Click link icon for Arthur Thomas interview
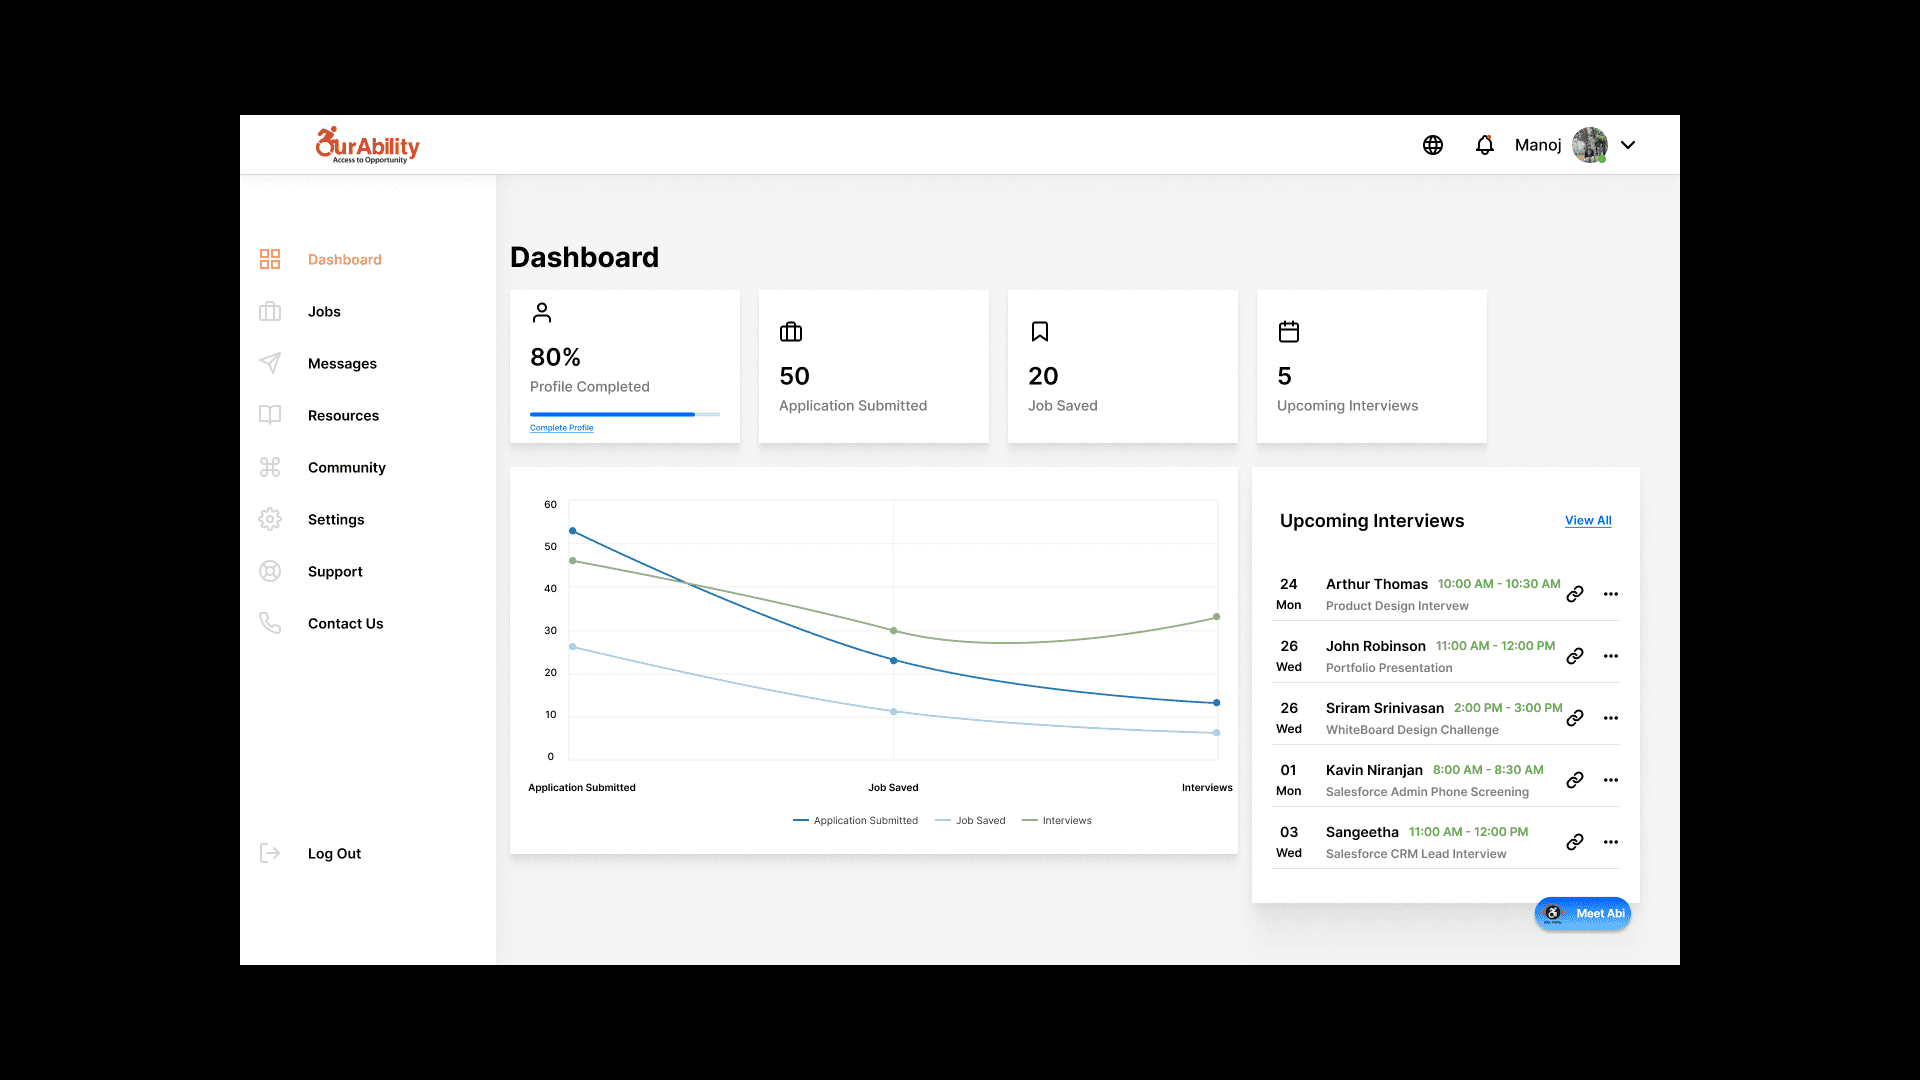This screenshot has width=1920, height=1080. (1574, 594)
